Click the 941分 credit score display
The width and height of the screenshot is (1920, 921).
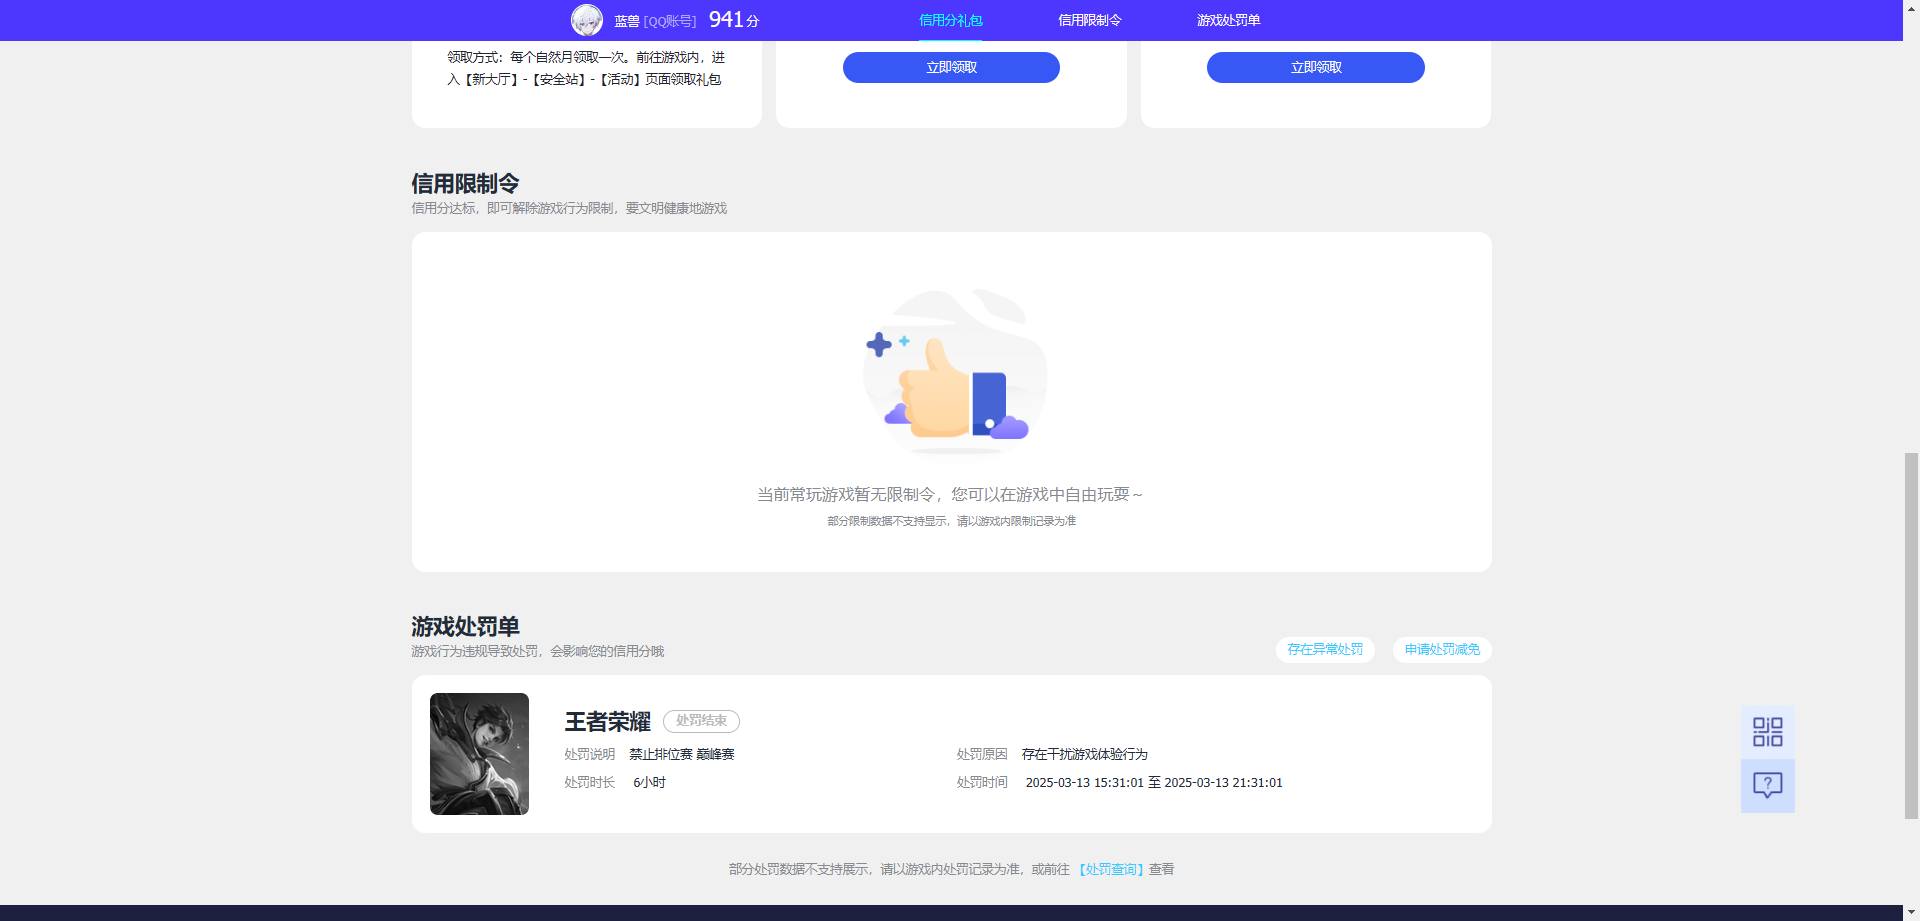(x=731, y=18)
